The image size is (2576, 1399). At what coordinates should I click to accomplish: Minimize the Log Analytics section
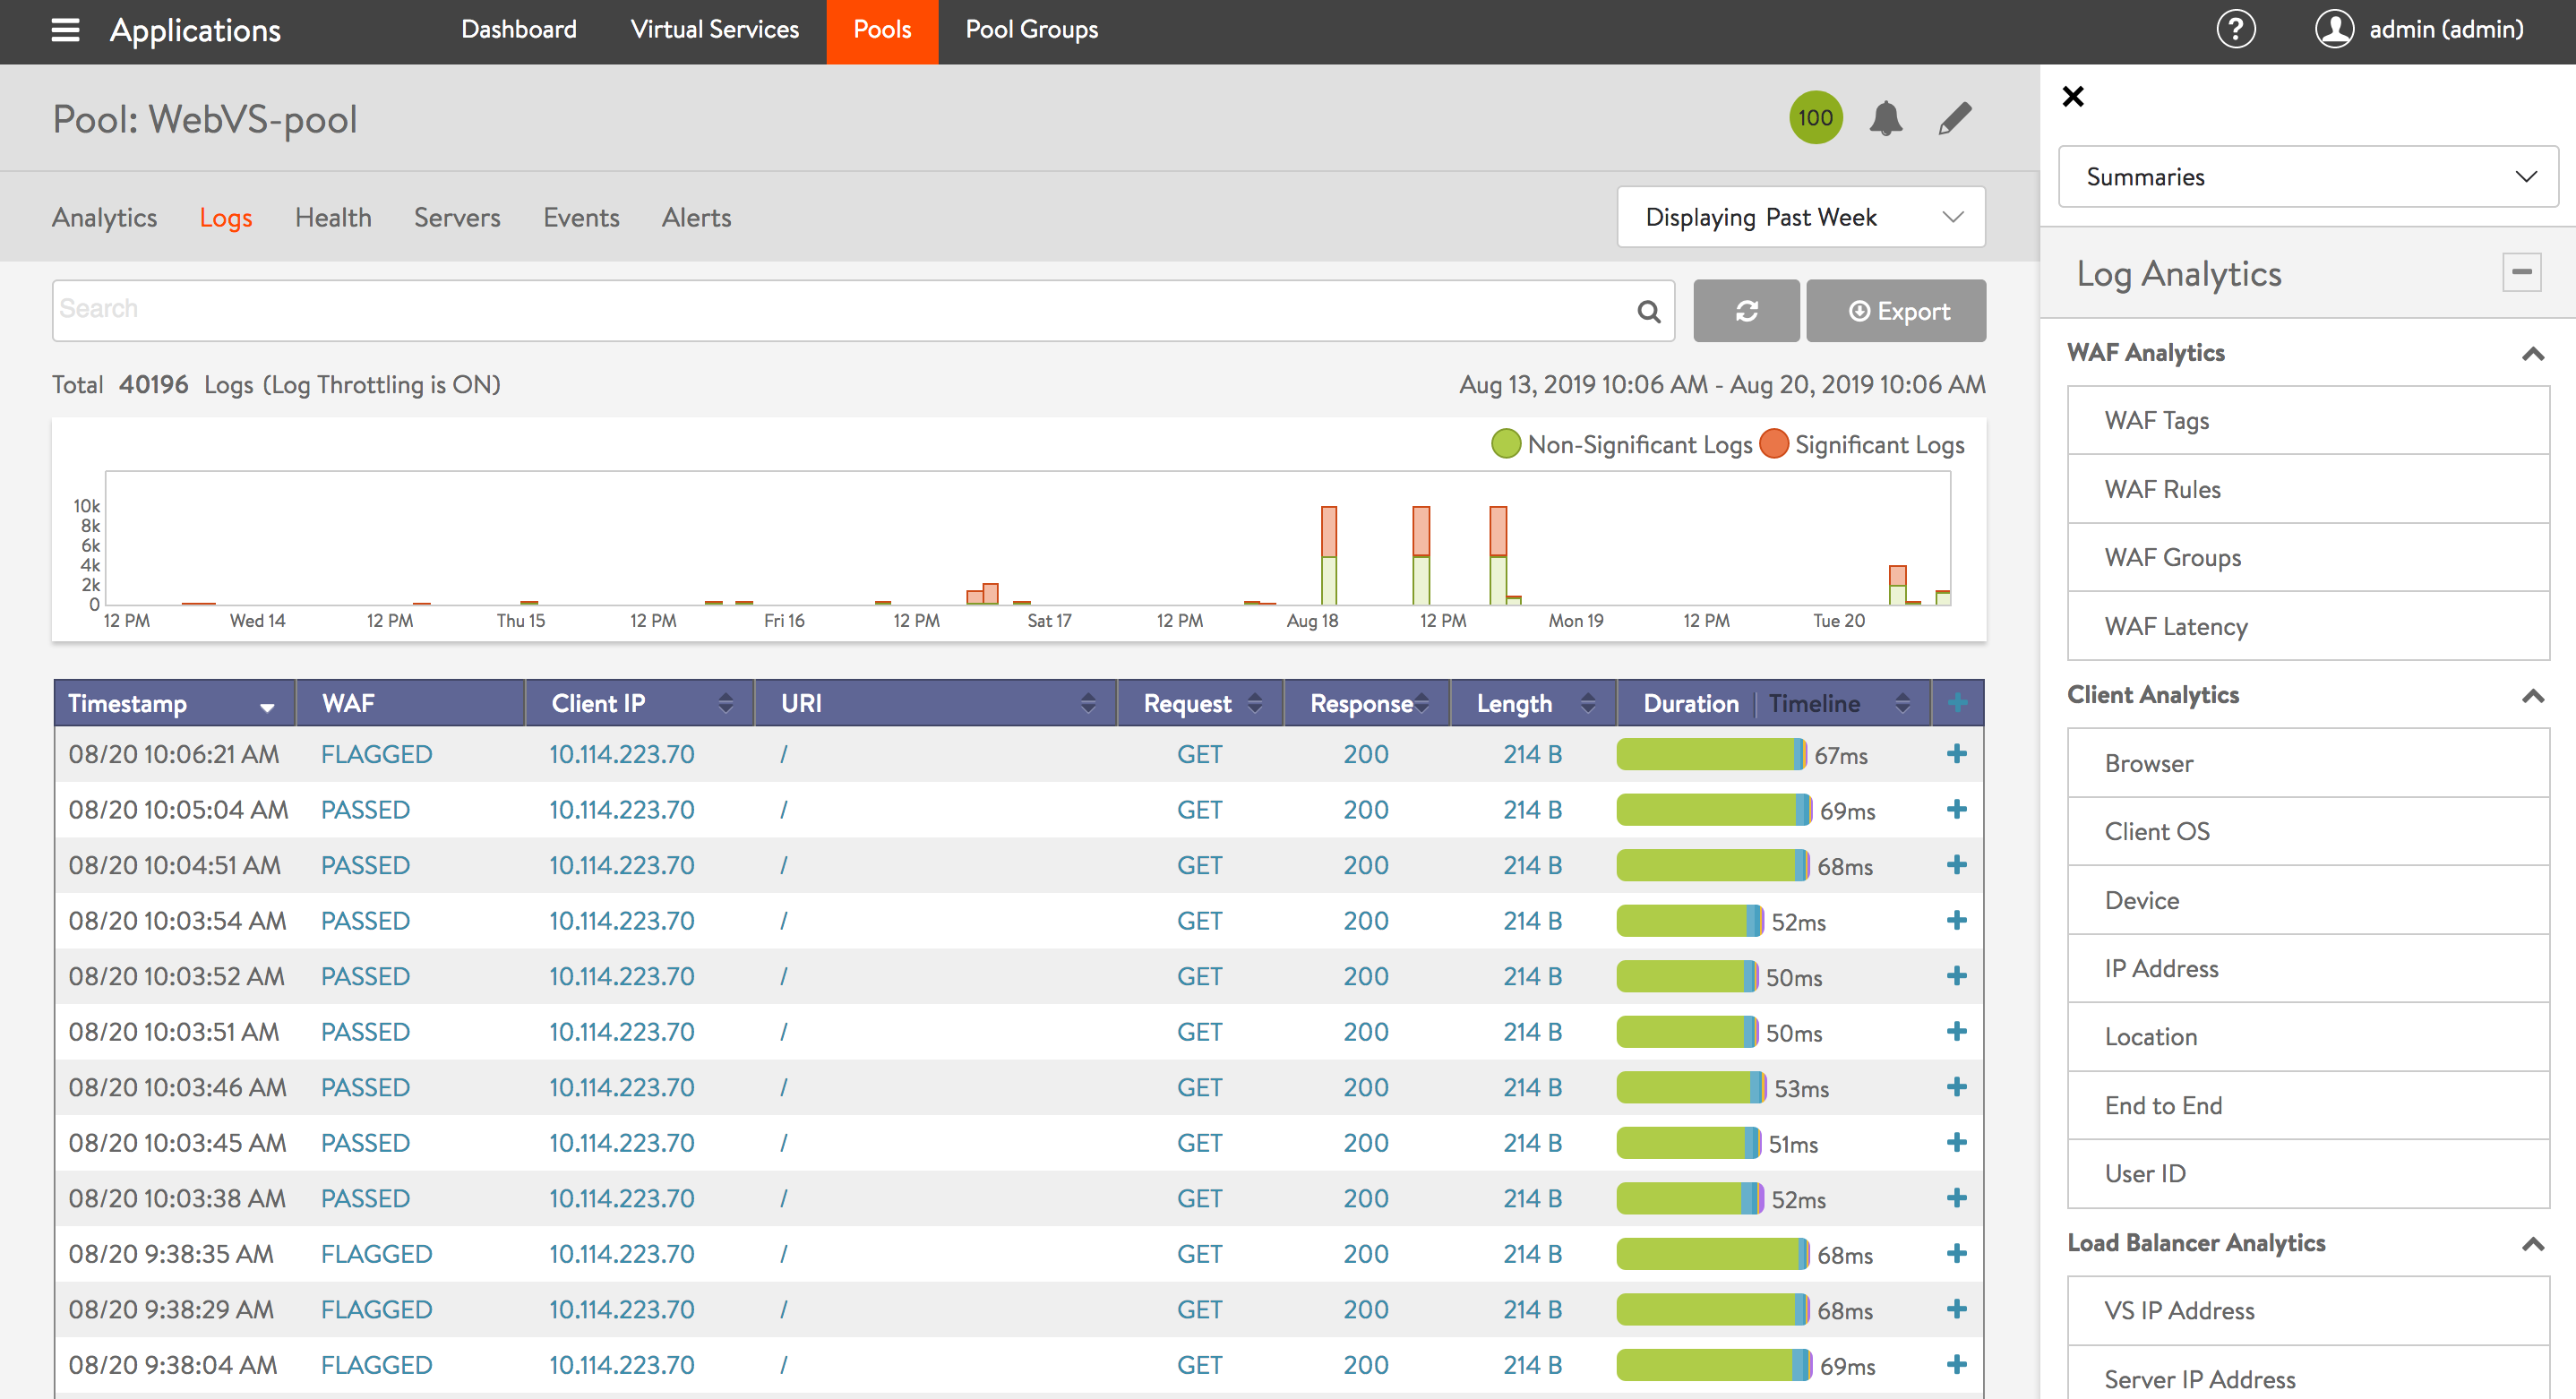(x=2521, y=272)
